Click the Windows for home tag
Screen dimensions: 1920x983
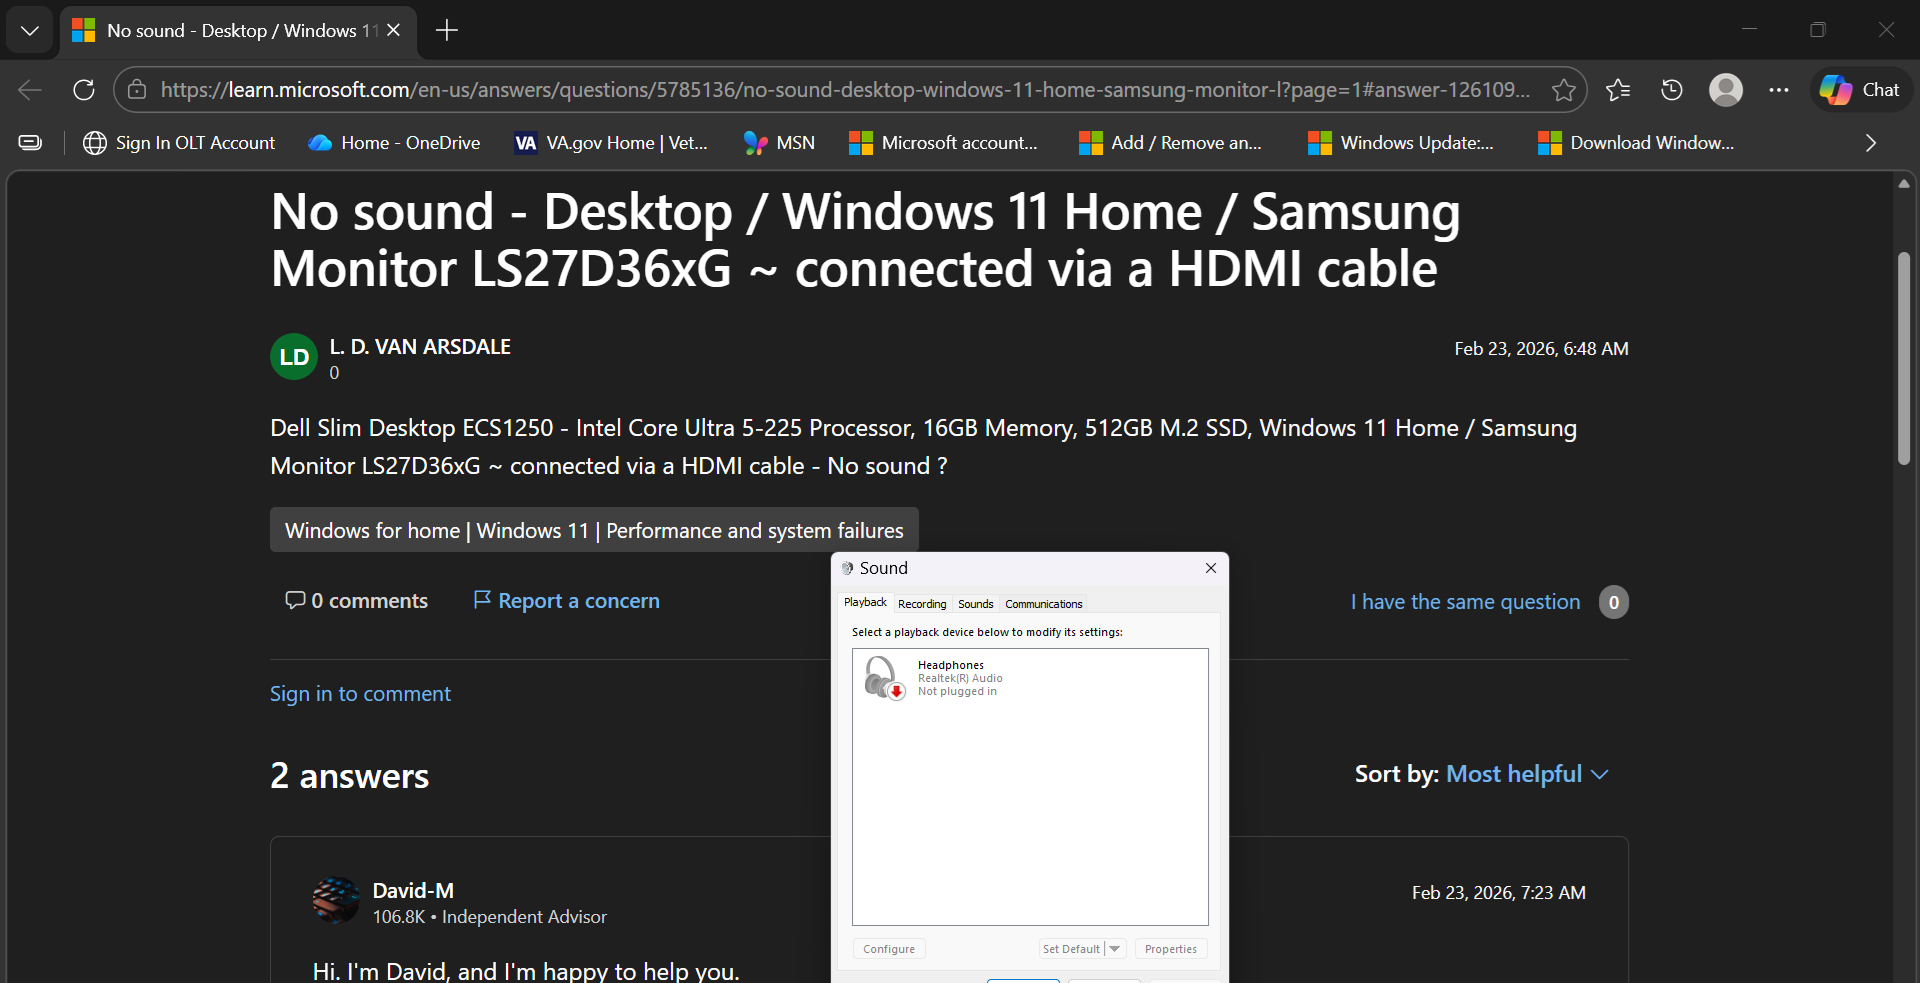click(x=594, y=530)
